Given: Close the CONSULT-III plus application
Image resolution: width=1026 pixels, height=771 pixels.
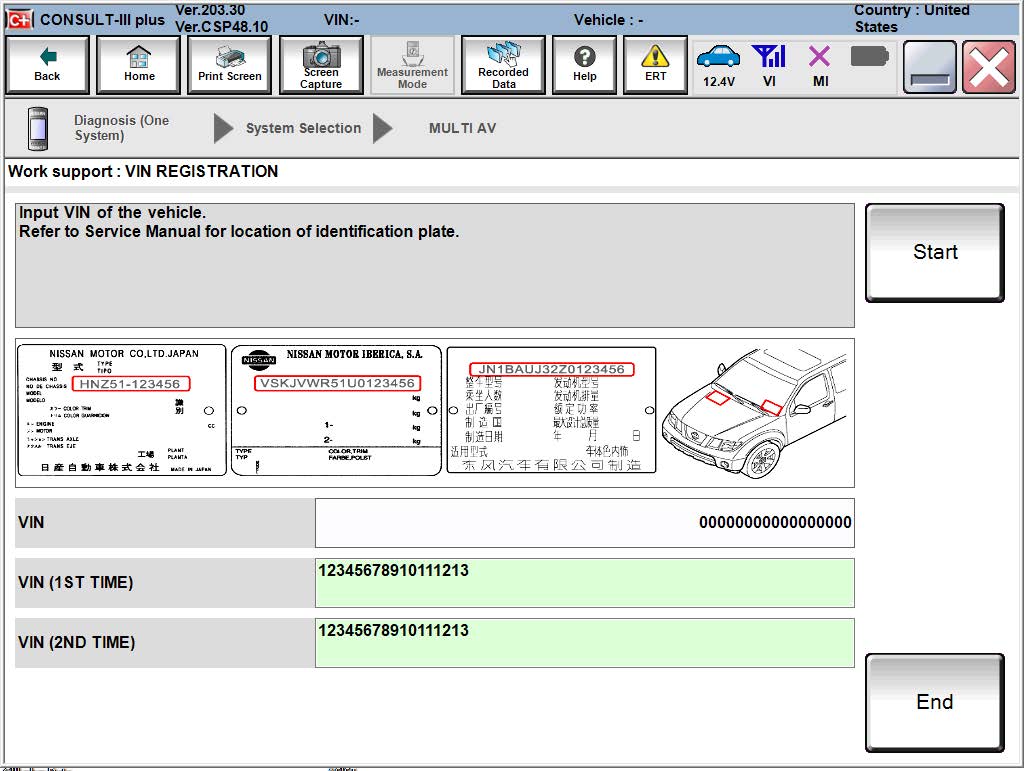Looking at the screenshot, I should [x=989, y=67].
